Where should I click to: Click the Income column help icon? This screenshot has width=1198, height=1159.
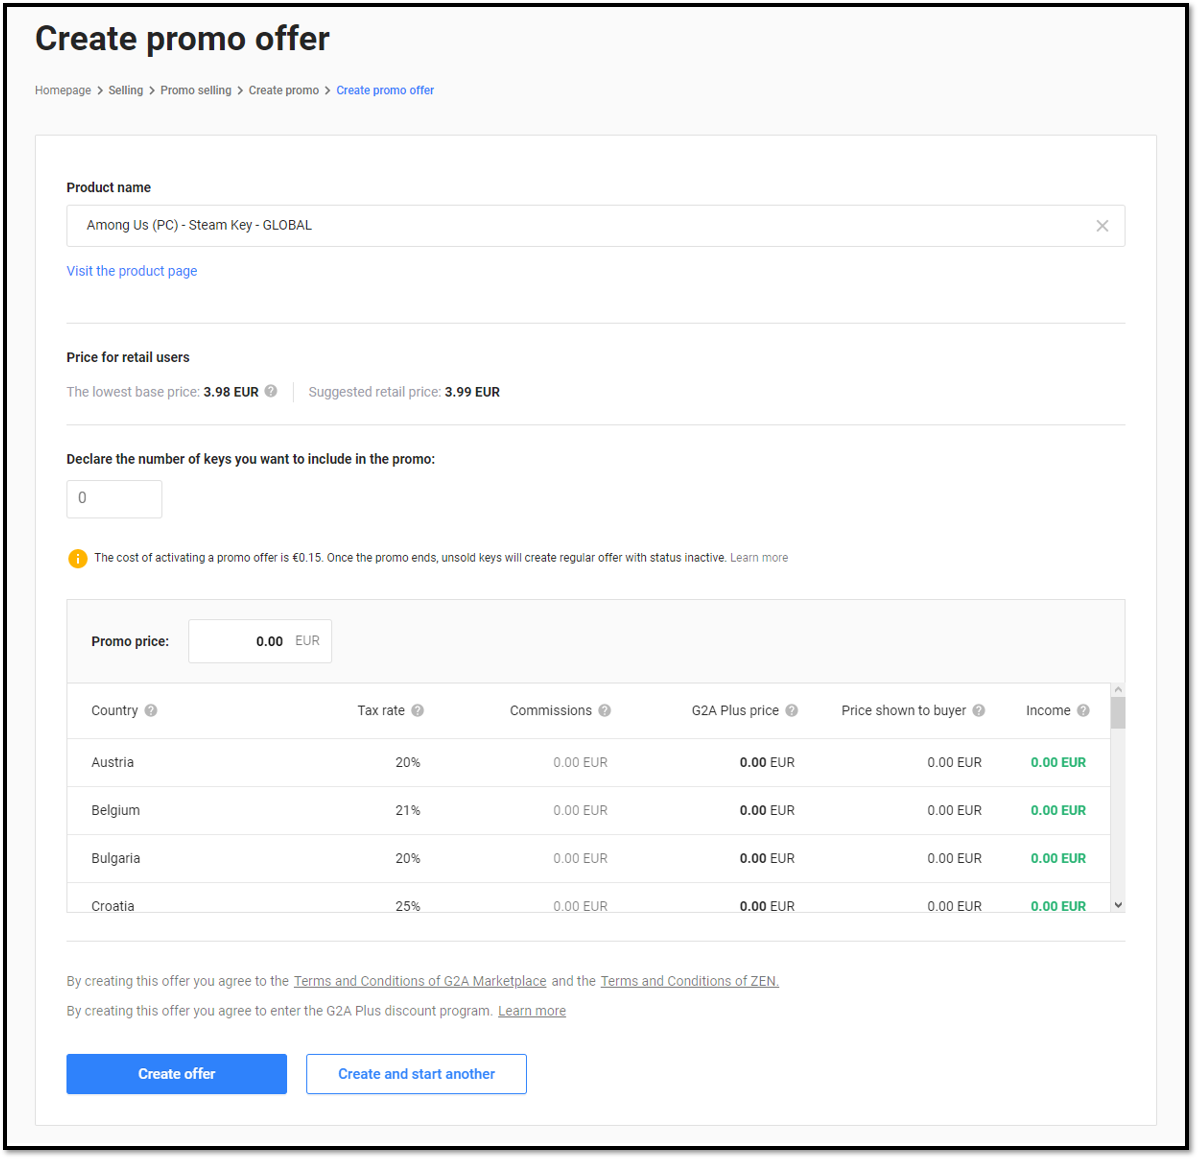coord(1083,711)
